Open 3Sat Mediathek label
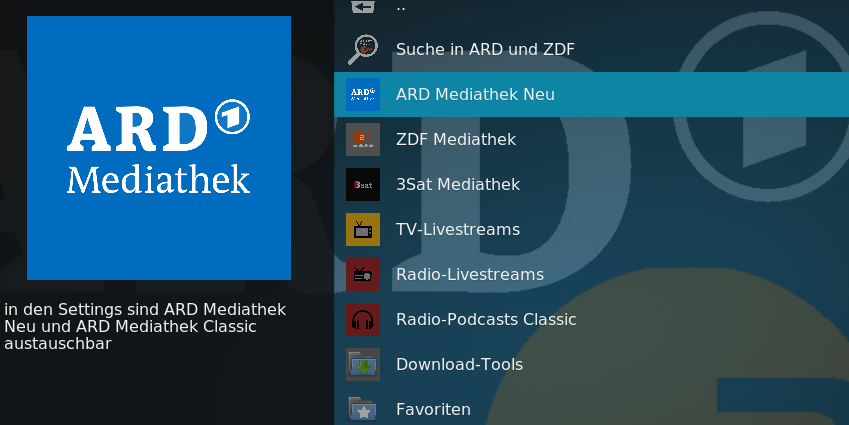The height and width of the screenshot is (425, 849). coord(458,184)
